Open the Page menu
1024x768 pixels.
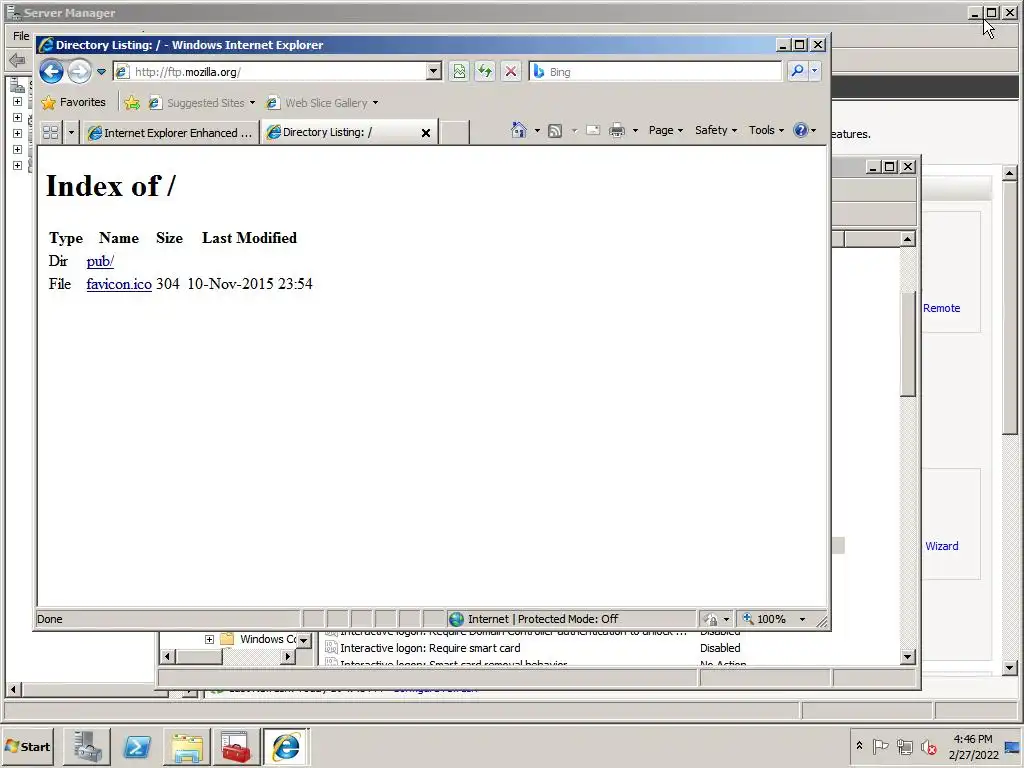pyautogui.click(x=665, y=130)
